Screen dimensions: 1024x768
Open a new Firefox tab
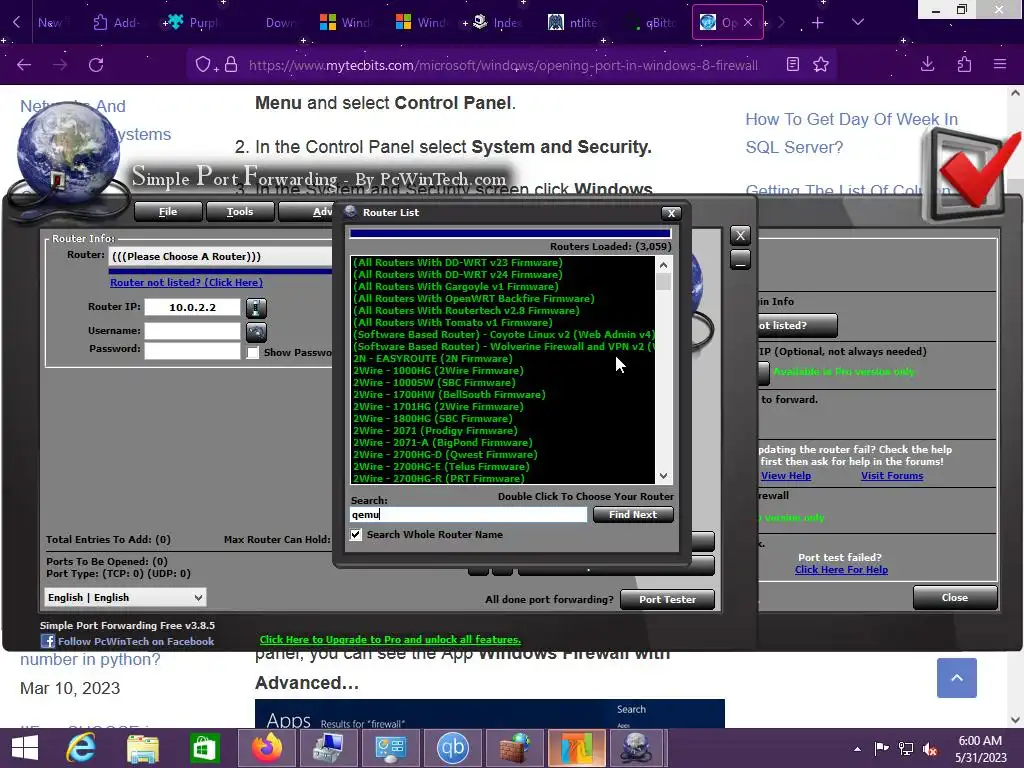pos(818,23)
